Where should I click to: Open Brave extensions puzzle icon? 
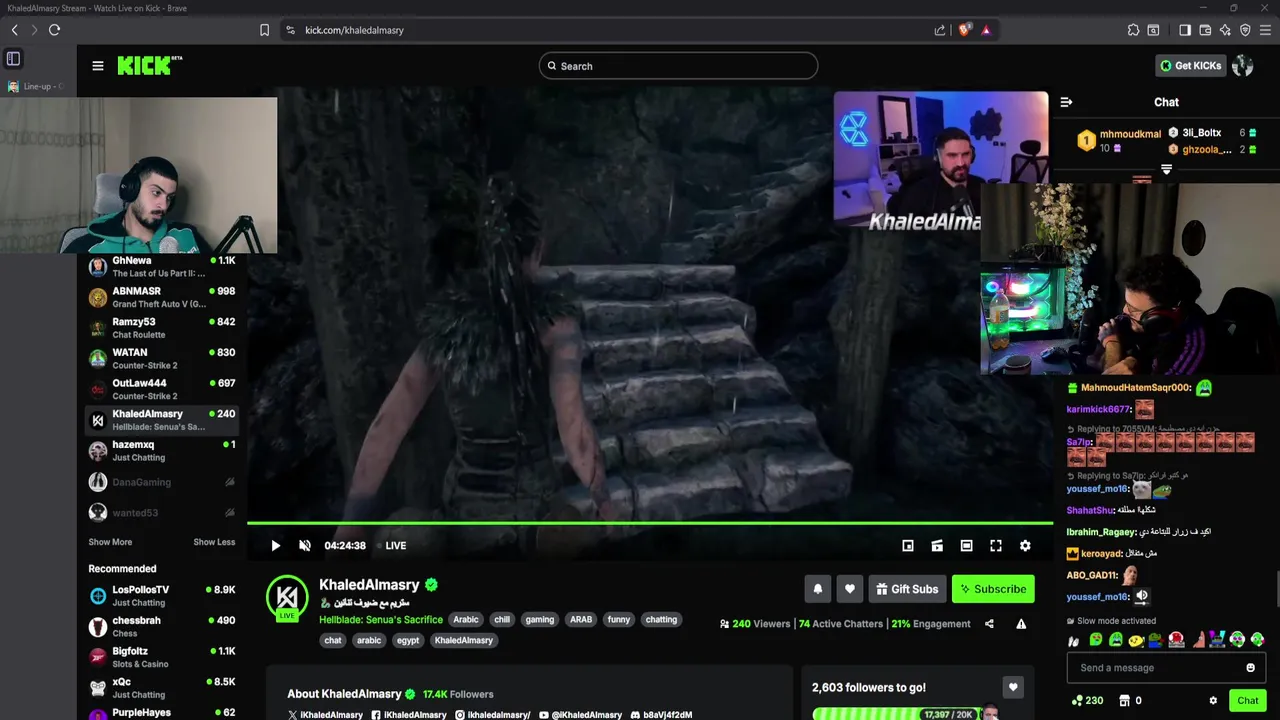pos(1133,30)
